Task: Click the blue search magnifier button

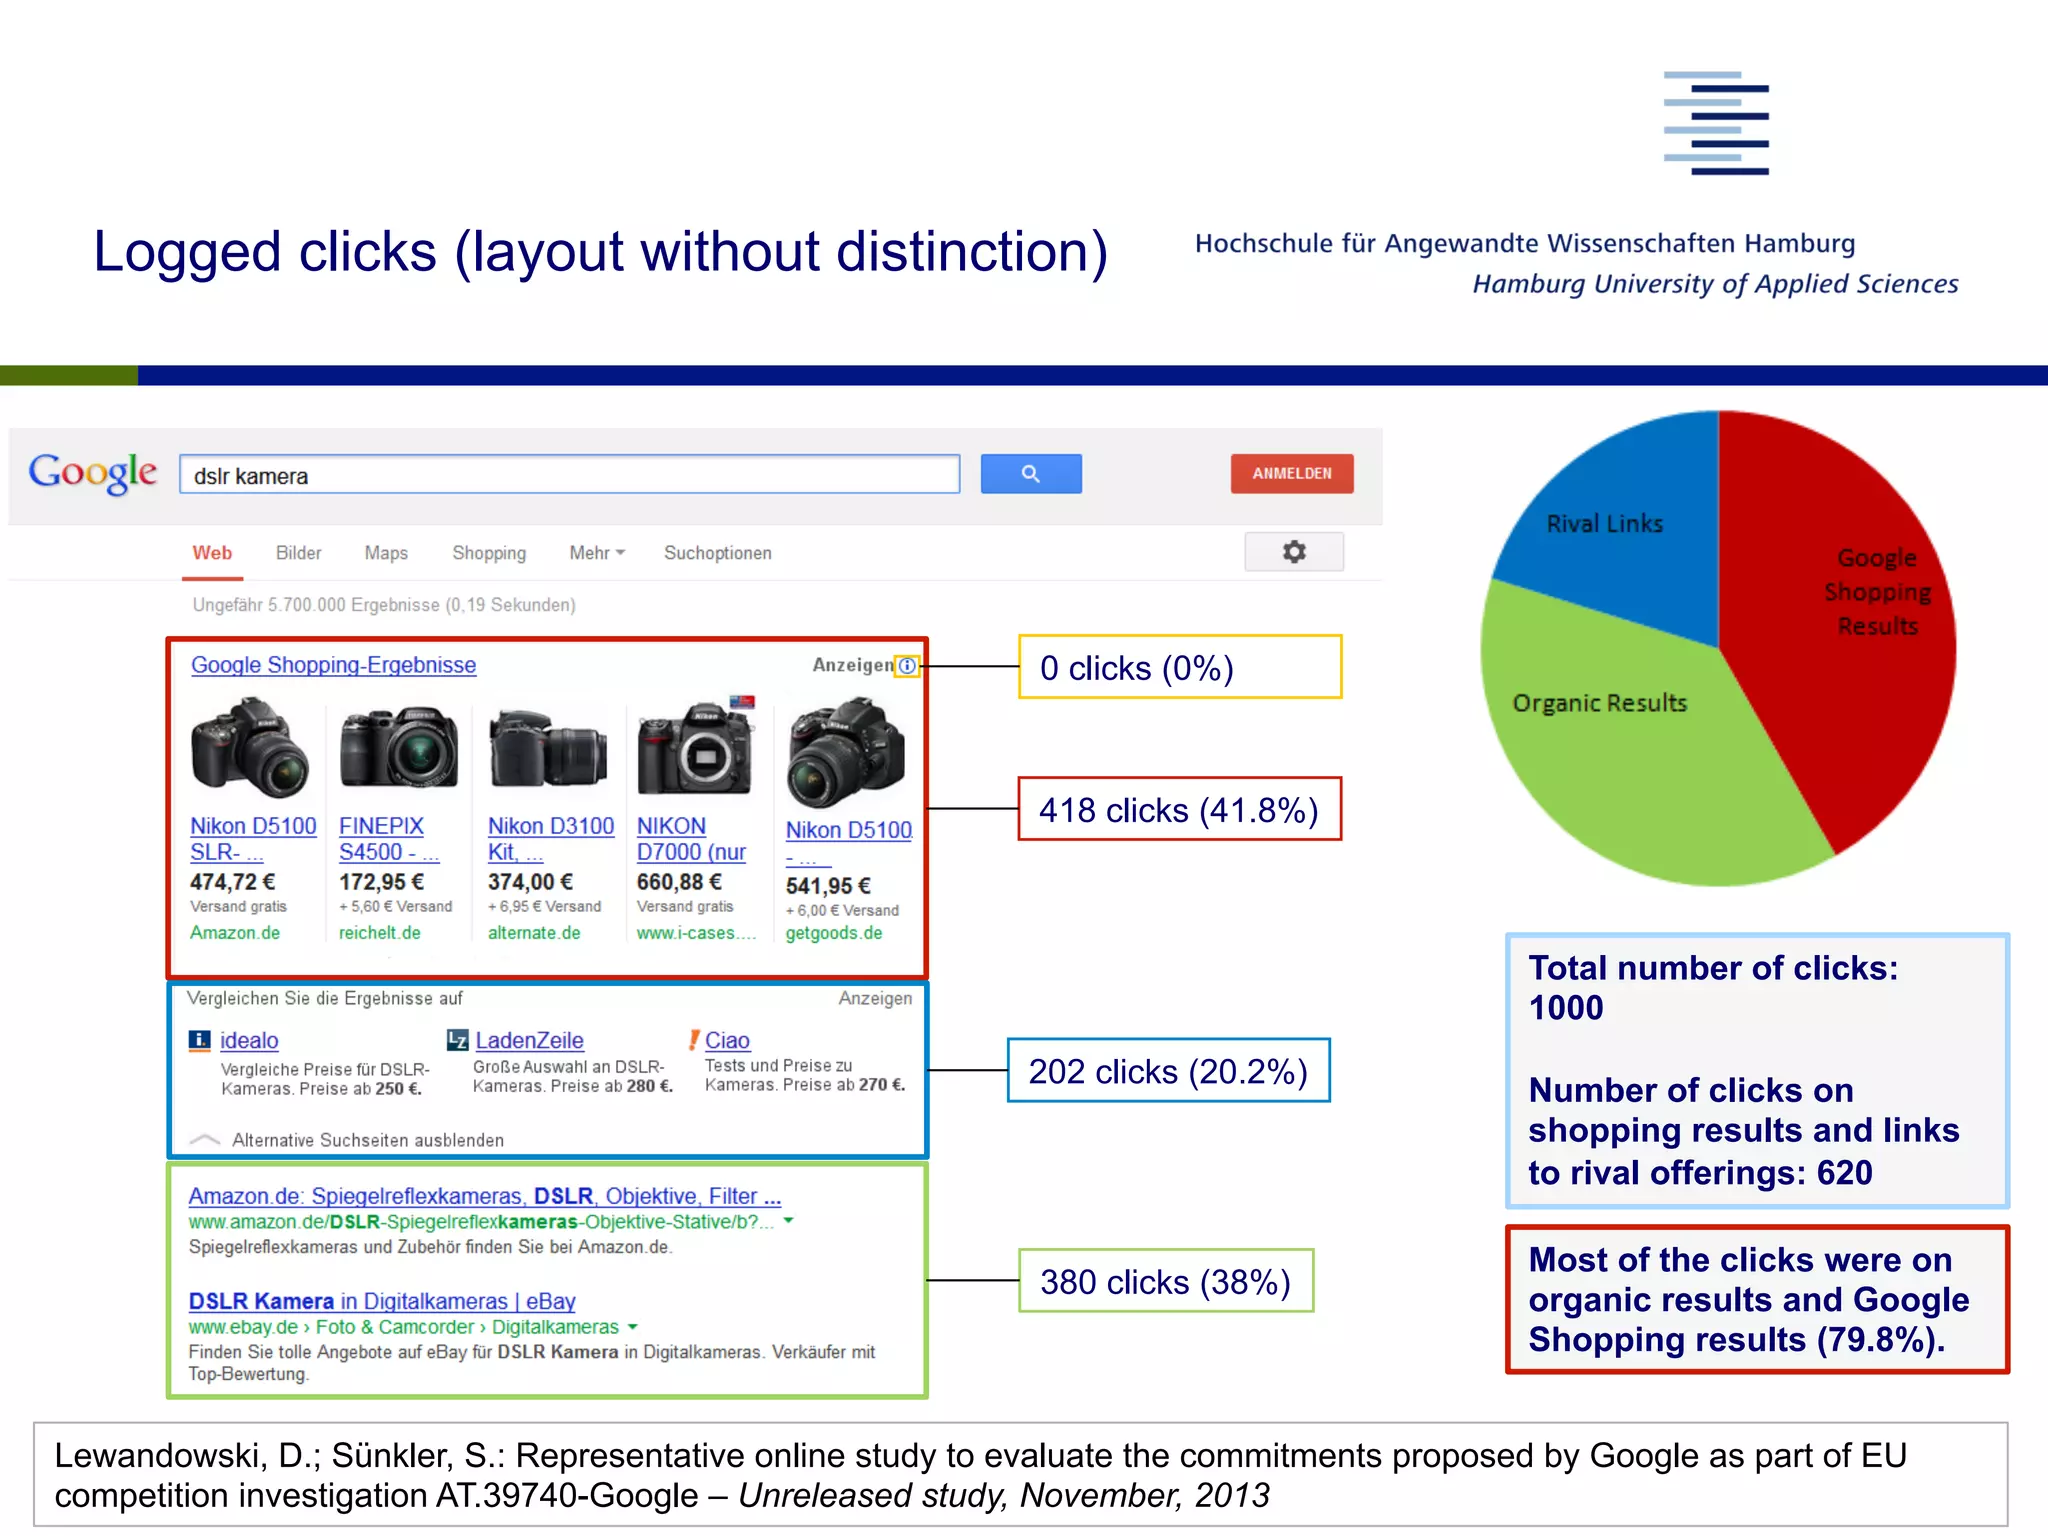Action: [1031, 474]
